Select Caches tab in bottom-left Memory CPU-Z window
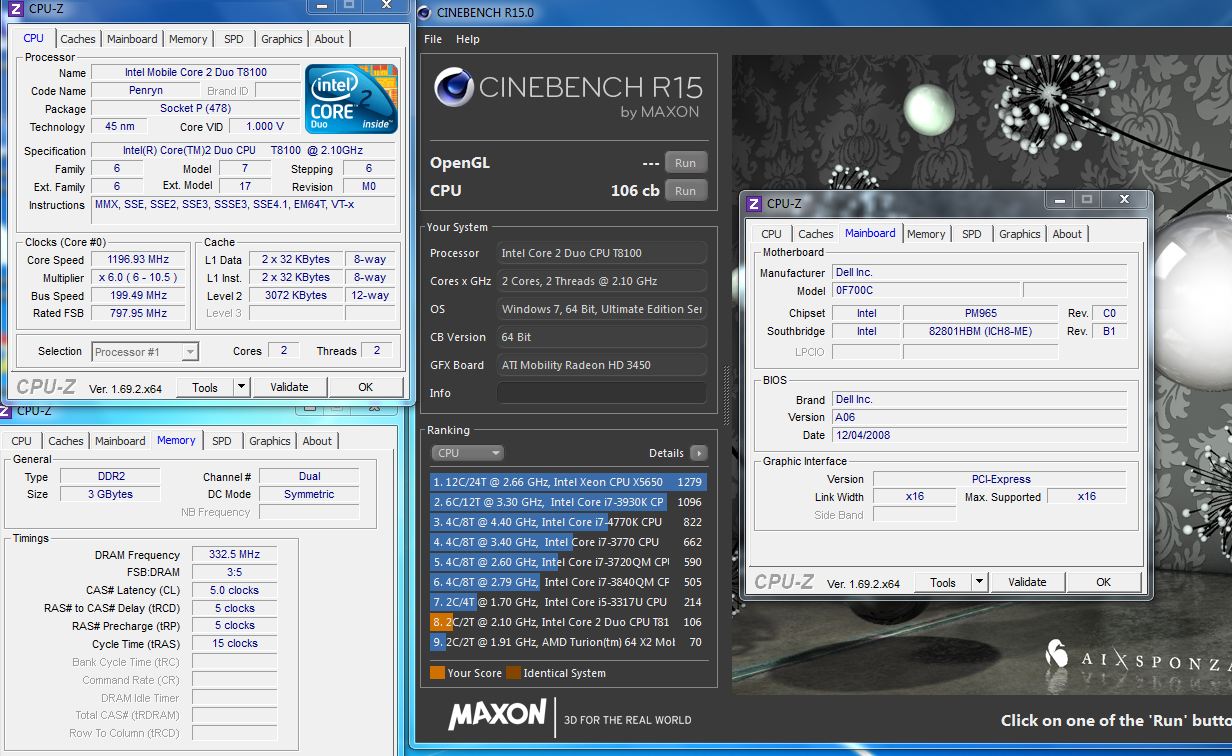 coord(66,441)
